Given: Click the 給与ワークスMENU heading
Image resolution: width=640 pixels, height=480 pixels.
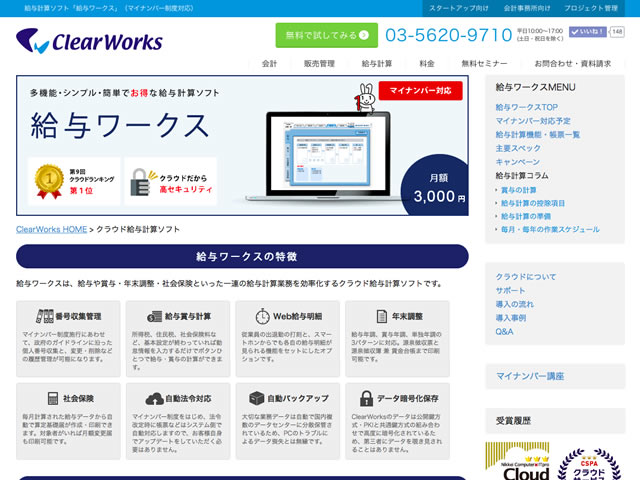Looking at the screenshot, I should tap(535, 87).
